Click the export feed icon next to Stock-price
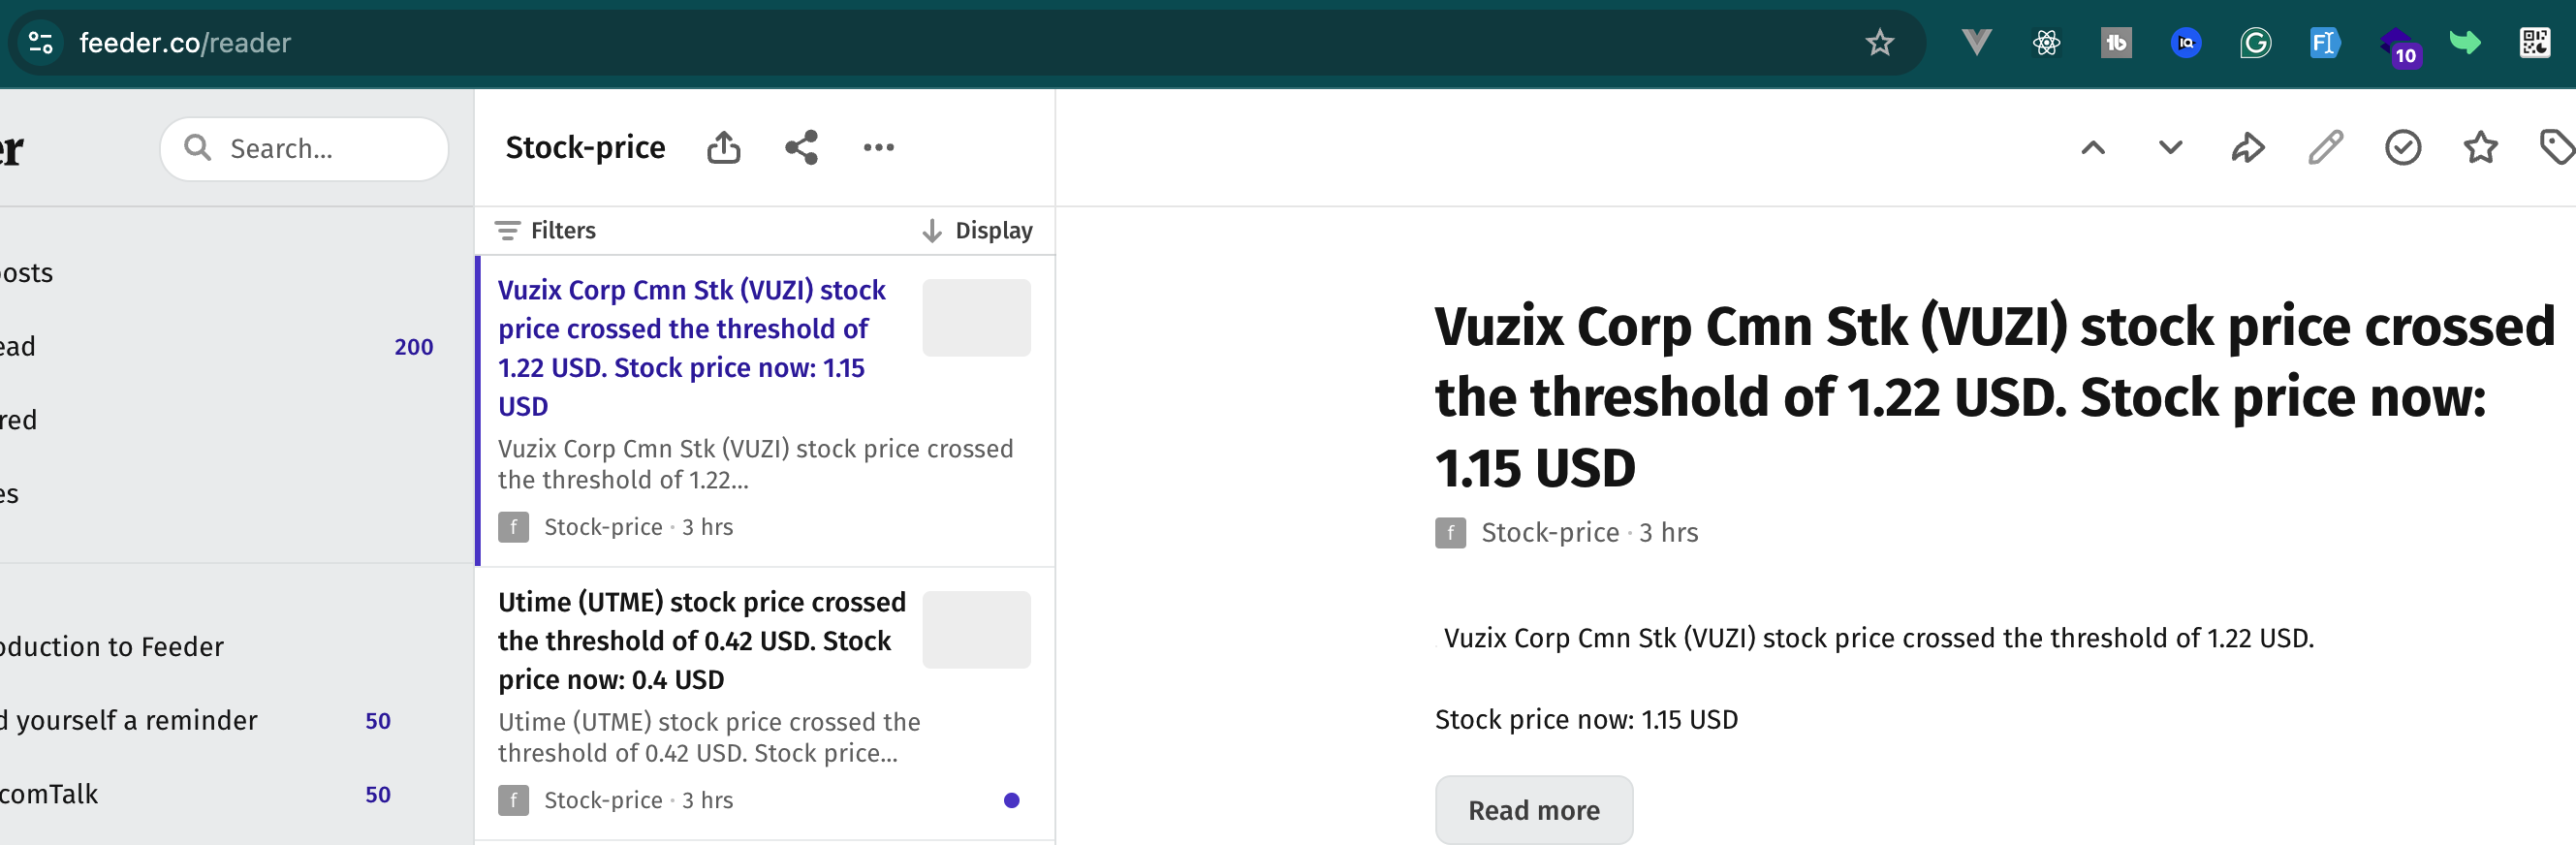Screen dimensions: 2576x845 [723, 148]
